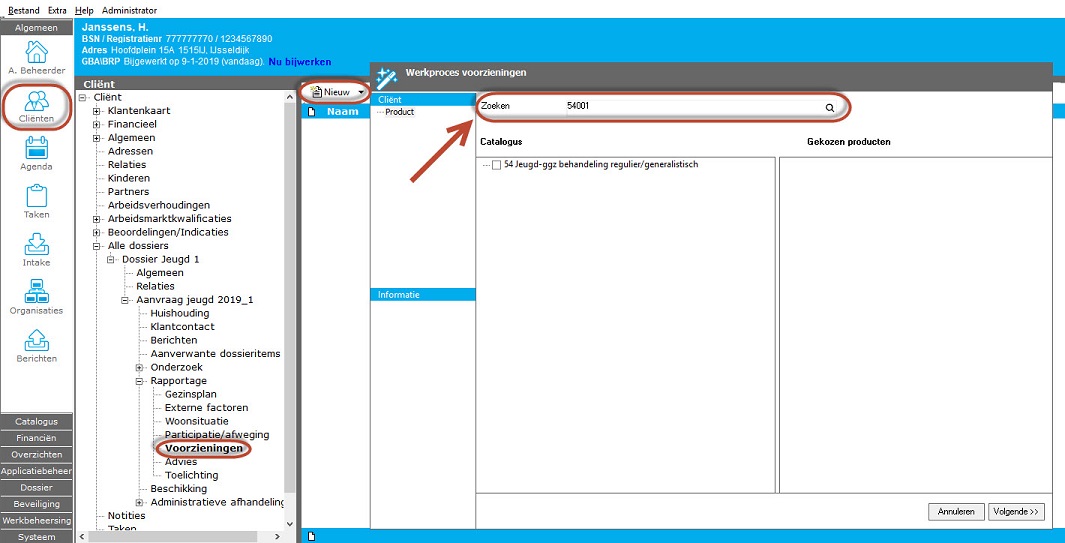
Task: Select the Cliënten sidebar icon
Action: tap(36, 101)
